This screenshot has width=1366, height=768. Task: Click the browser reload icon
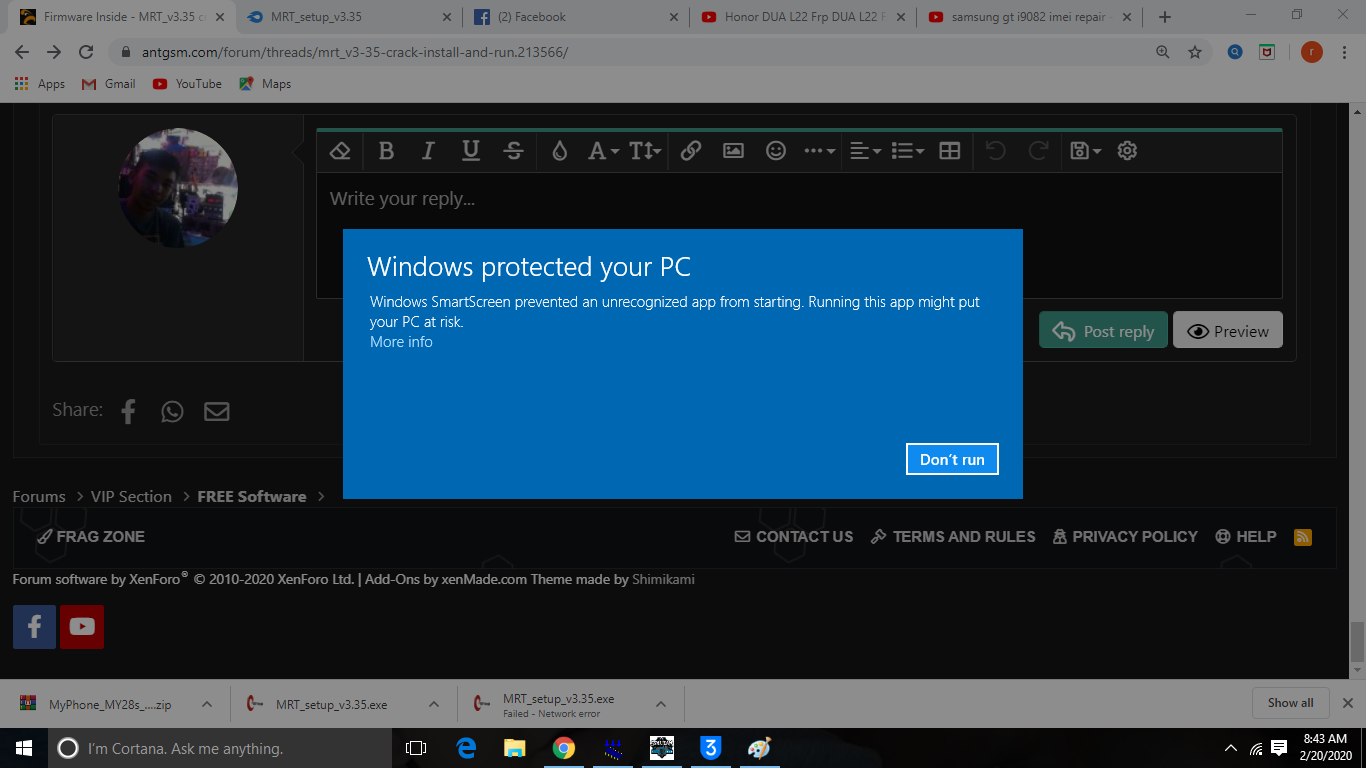[x=86, y=52]
